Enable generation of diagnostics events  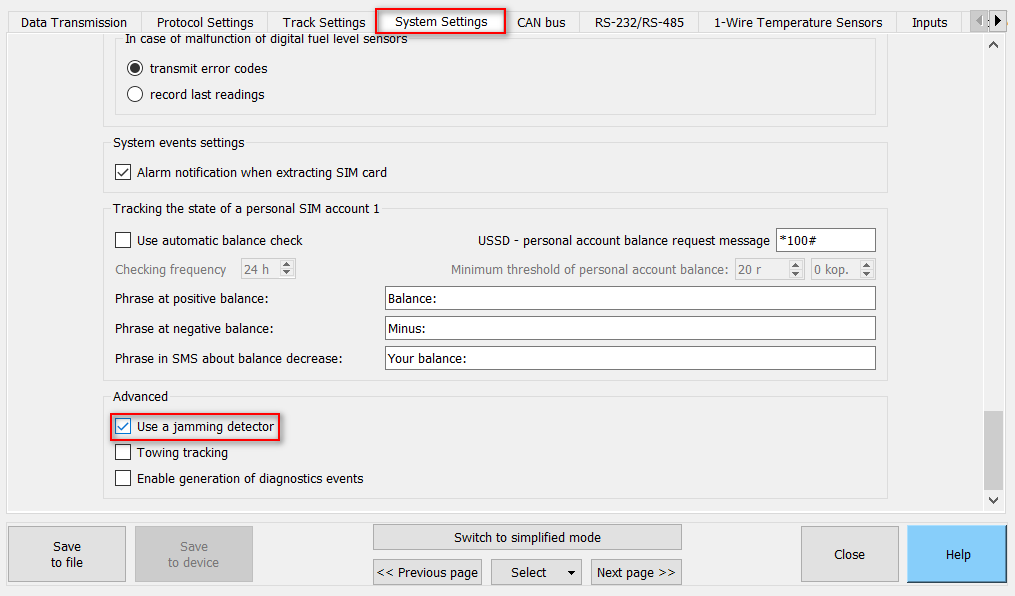[x=123, y=479]
